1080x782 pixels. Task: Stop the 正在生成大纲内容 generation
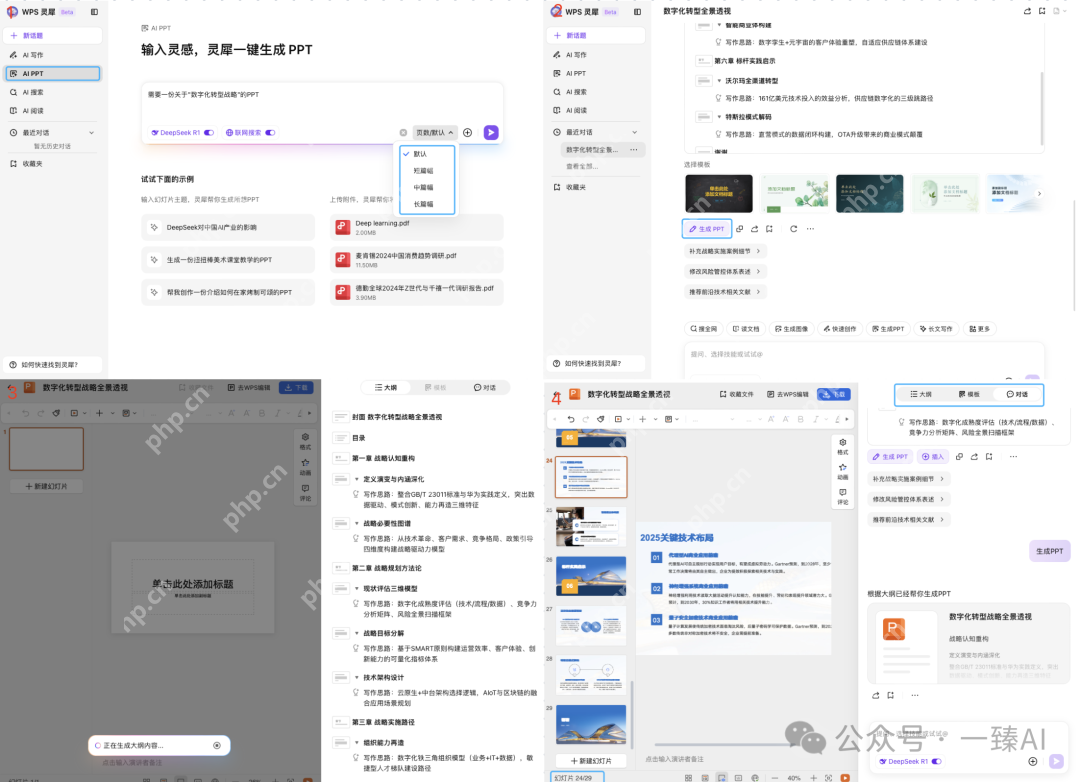tap(217, 745)
